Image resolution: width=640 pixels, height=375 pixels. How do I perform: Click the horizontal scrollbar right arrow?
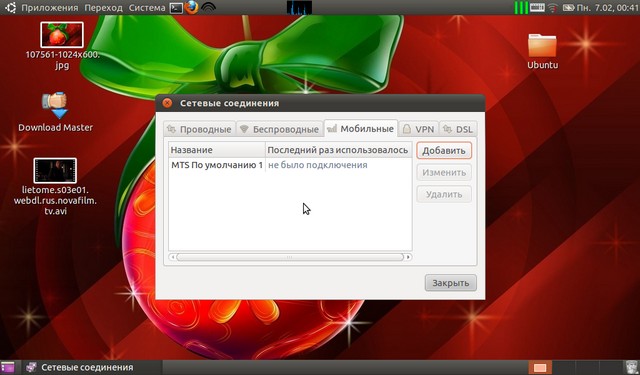coord(408,257)
